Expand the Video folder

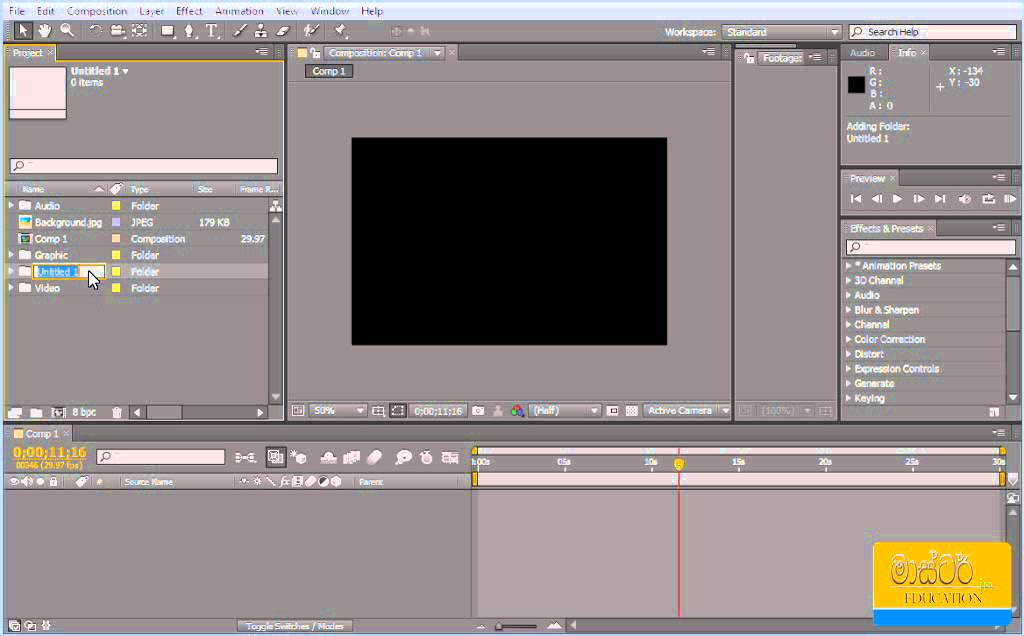[x=10, y=287]
